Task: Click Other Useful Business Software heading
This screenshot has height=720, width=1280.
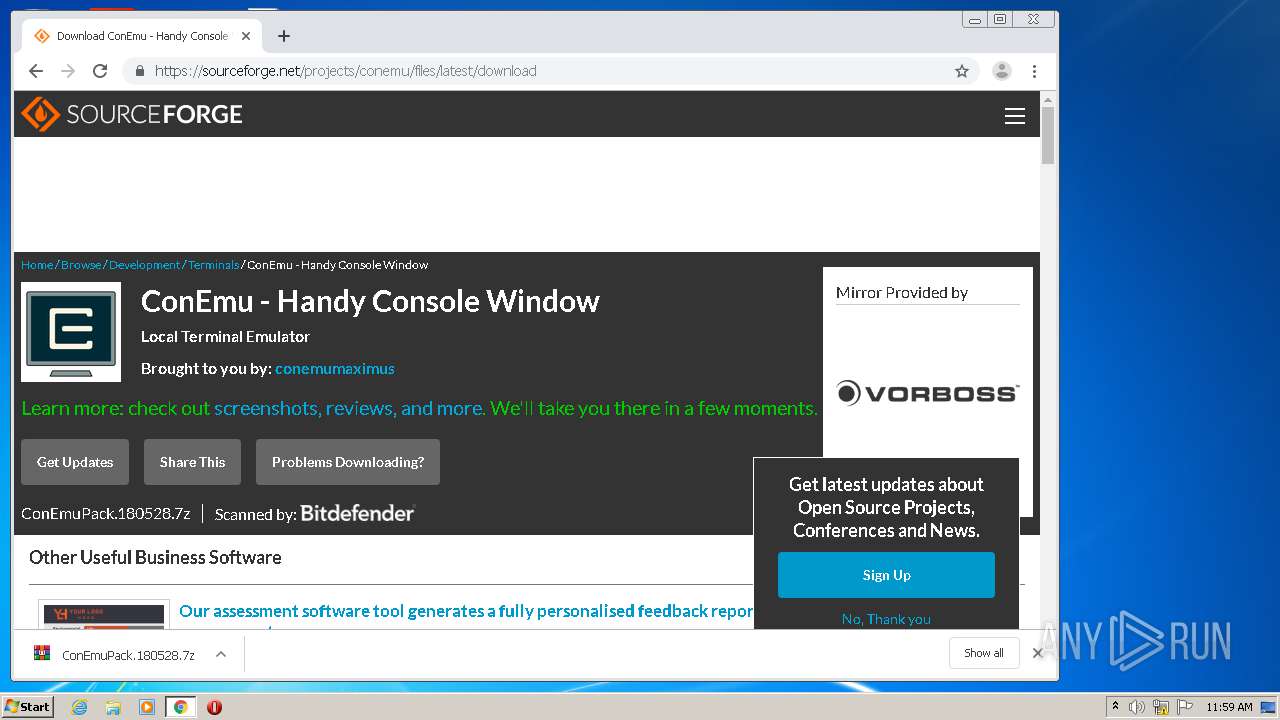Action: 155,557
